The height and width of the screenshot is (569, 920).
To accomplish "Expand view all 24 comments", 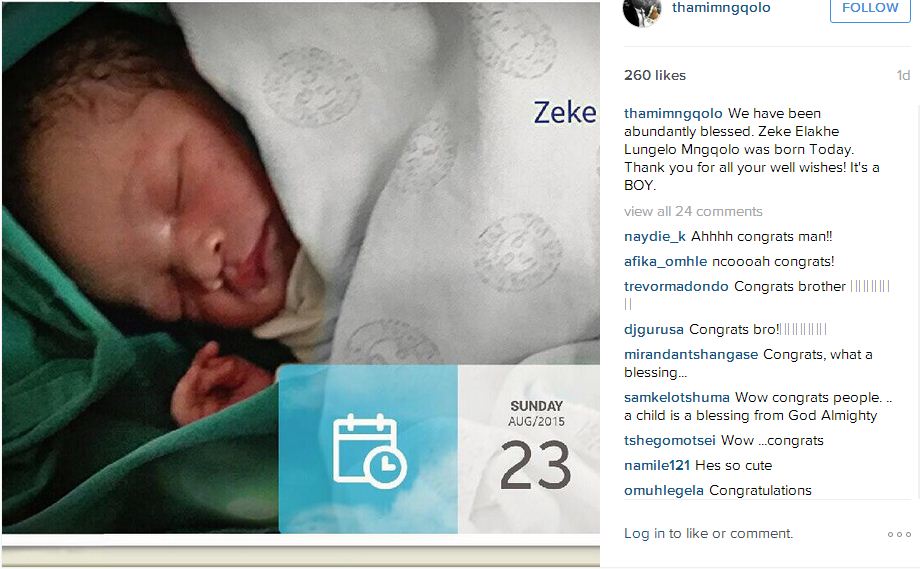I will coord(693,211).
